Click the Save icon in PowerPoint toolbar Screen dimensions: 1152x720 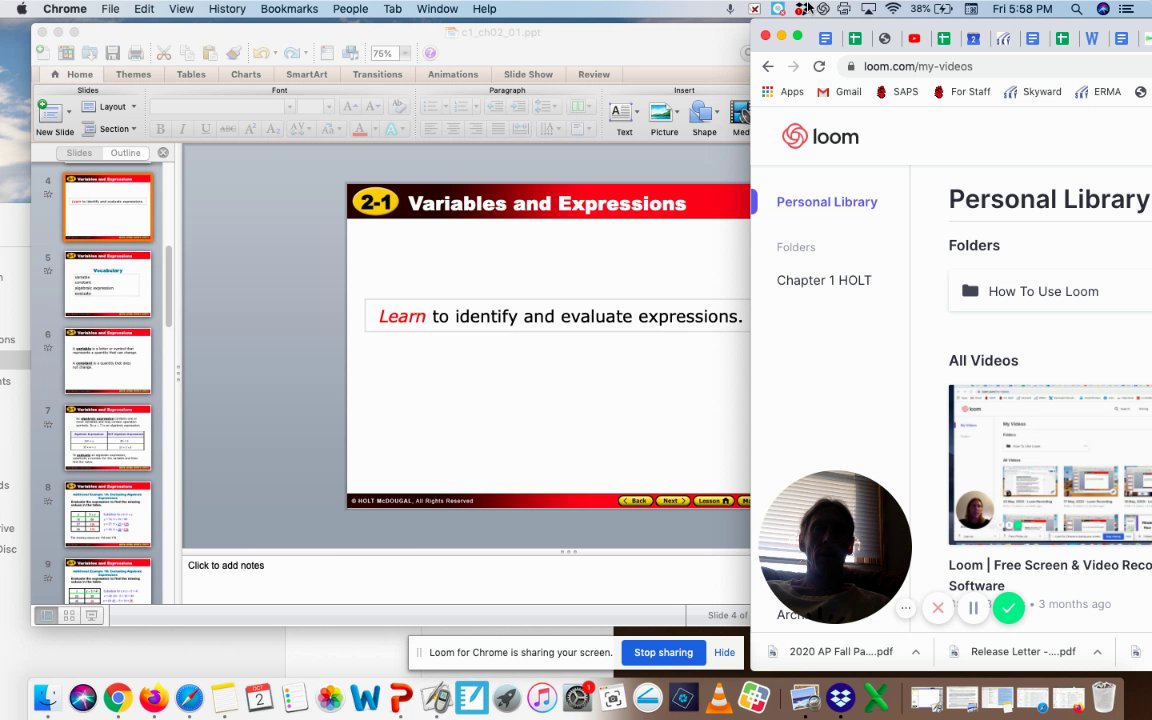112,53
